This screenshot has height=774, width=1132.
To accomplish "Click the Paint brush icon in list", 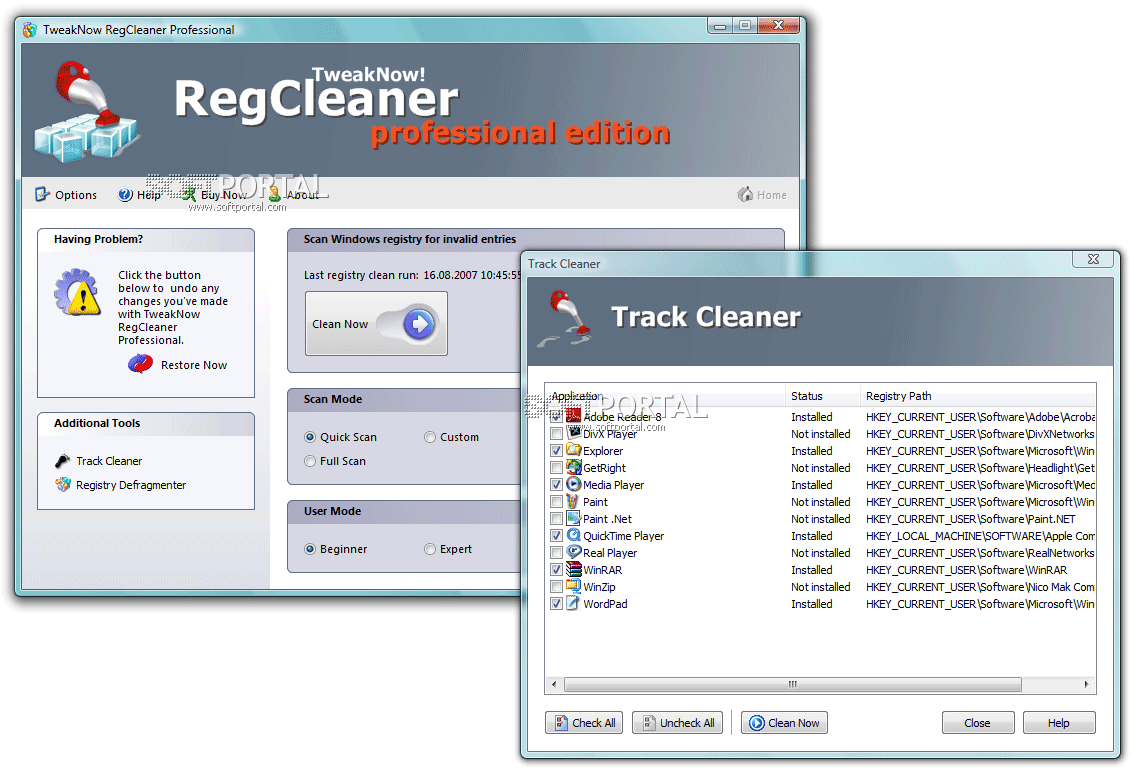I will coord(573,501).
